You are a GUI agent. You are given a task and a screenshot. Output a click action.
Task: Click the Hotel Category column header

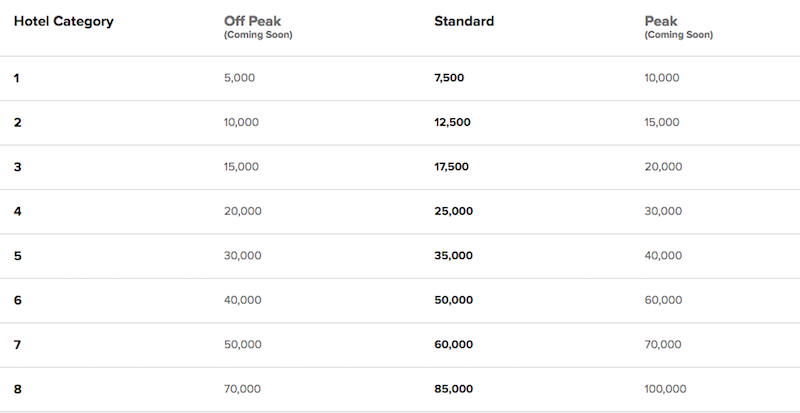[63, 21]
